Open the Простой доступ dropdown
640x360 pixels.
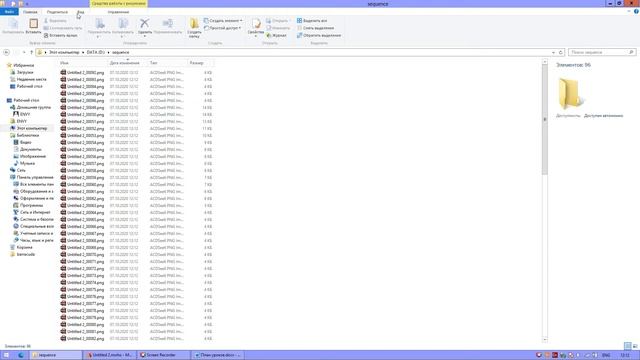coord(222,28)
